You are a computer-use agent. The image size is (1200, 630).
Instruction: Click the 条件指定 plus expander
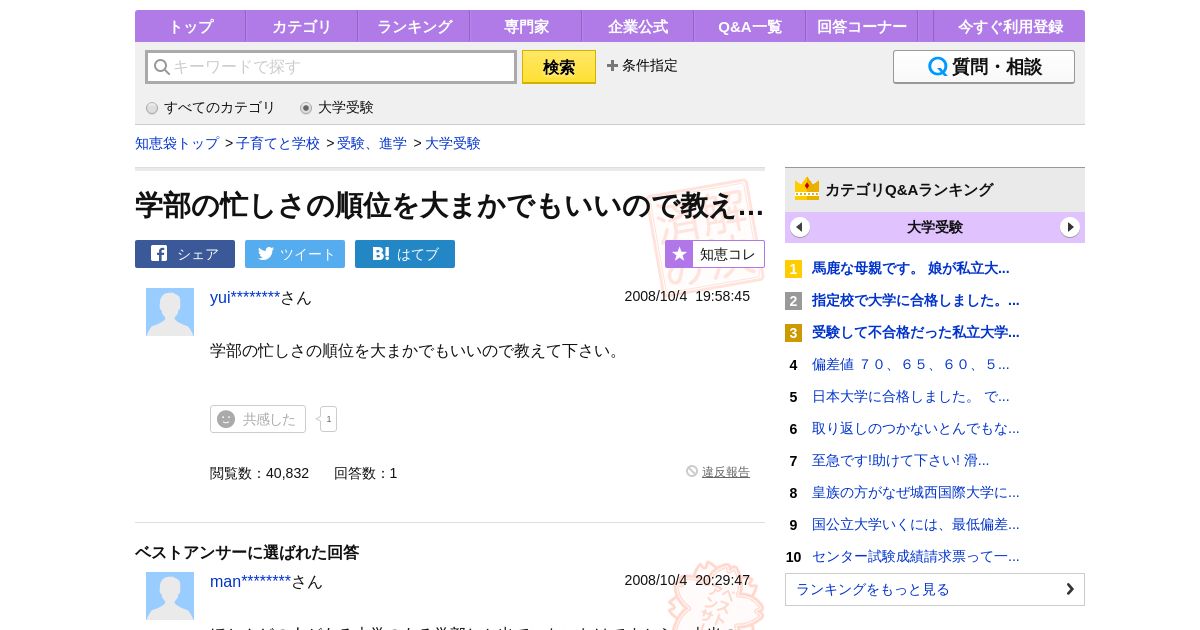click(x=642, y=66)
